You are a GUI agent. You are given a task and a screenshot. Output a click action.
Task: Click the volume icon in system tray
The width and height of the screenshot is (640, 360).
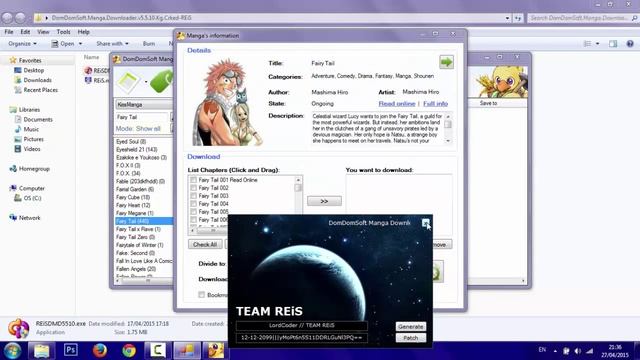pyautogui.click(x=578, y=351)
